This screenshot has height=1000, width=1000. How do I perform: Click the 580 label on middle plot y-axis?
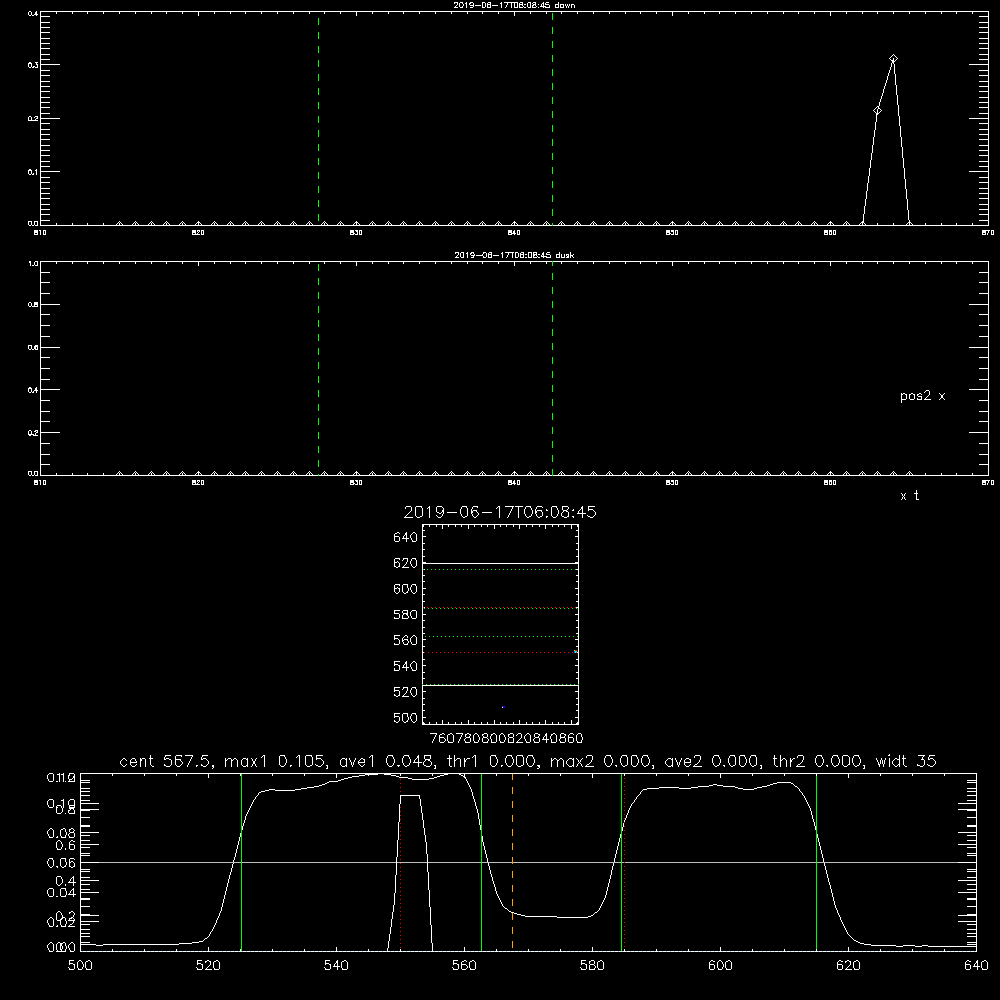click(x=405, y=615)
